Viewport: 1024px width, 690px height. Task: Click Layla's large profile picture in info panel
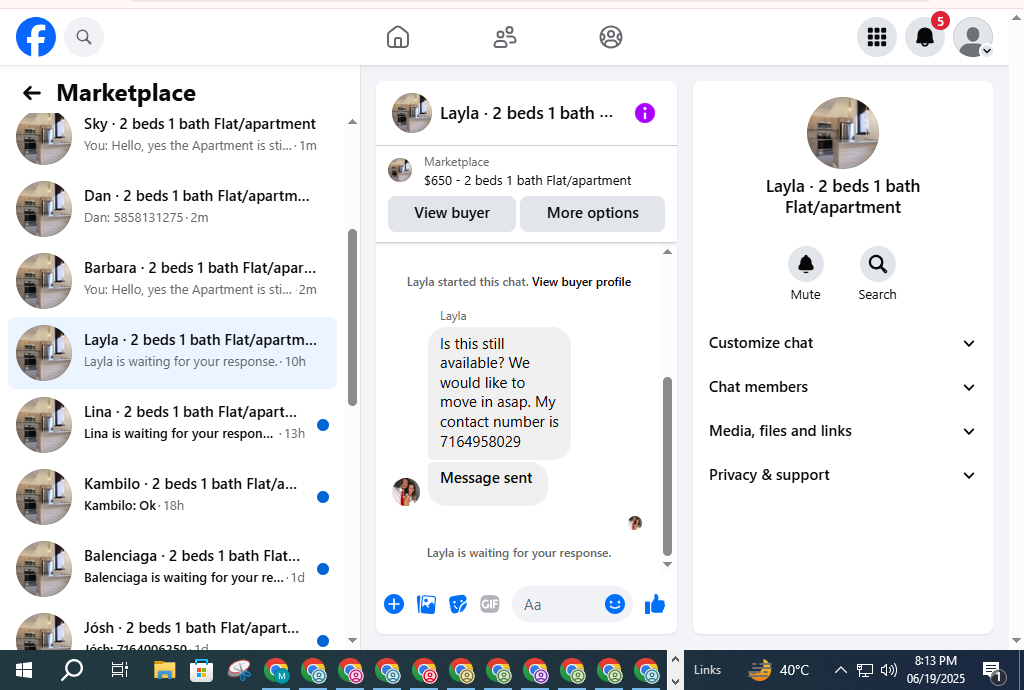point(842,133)
